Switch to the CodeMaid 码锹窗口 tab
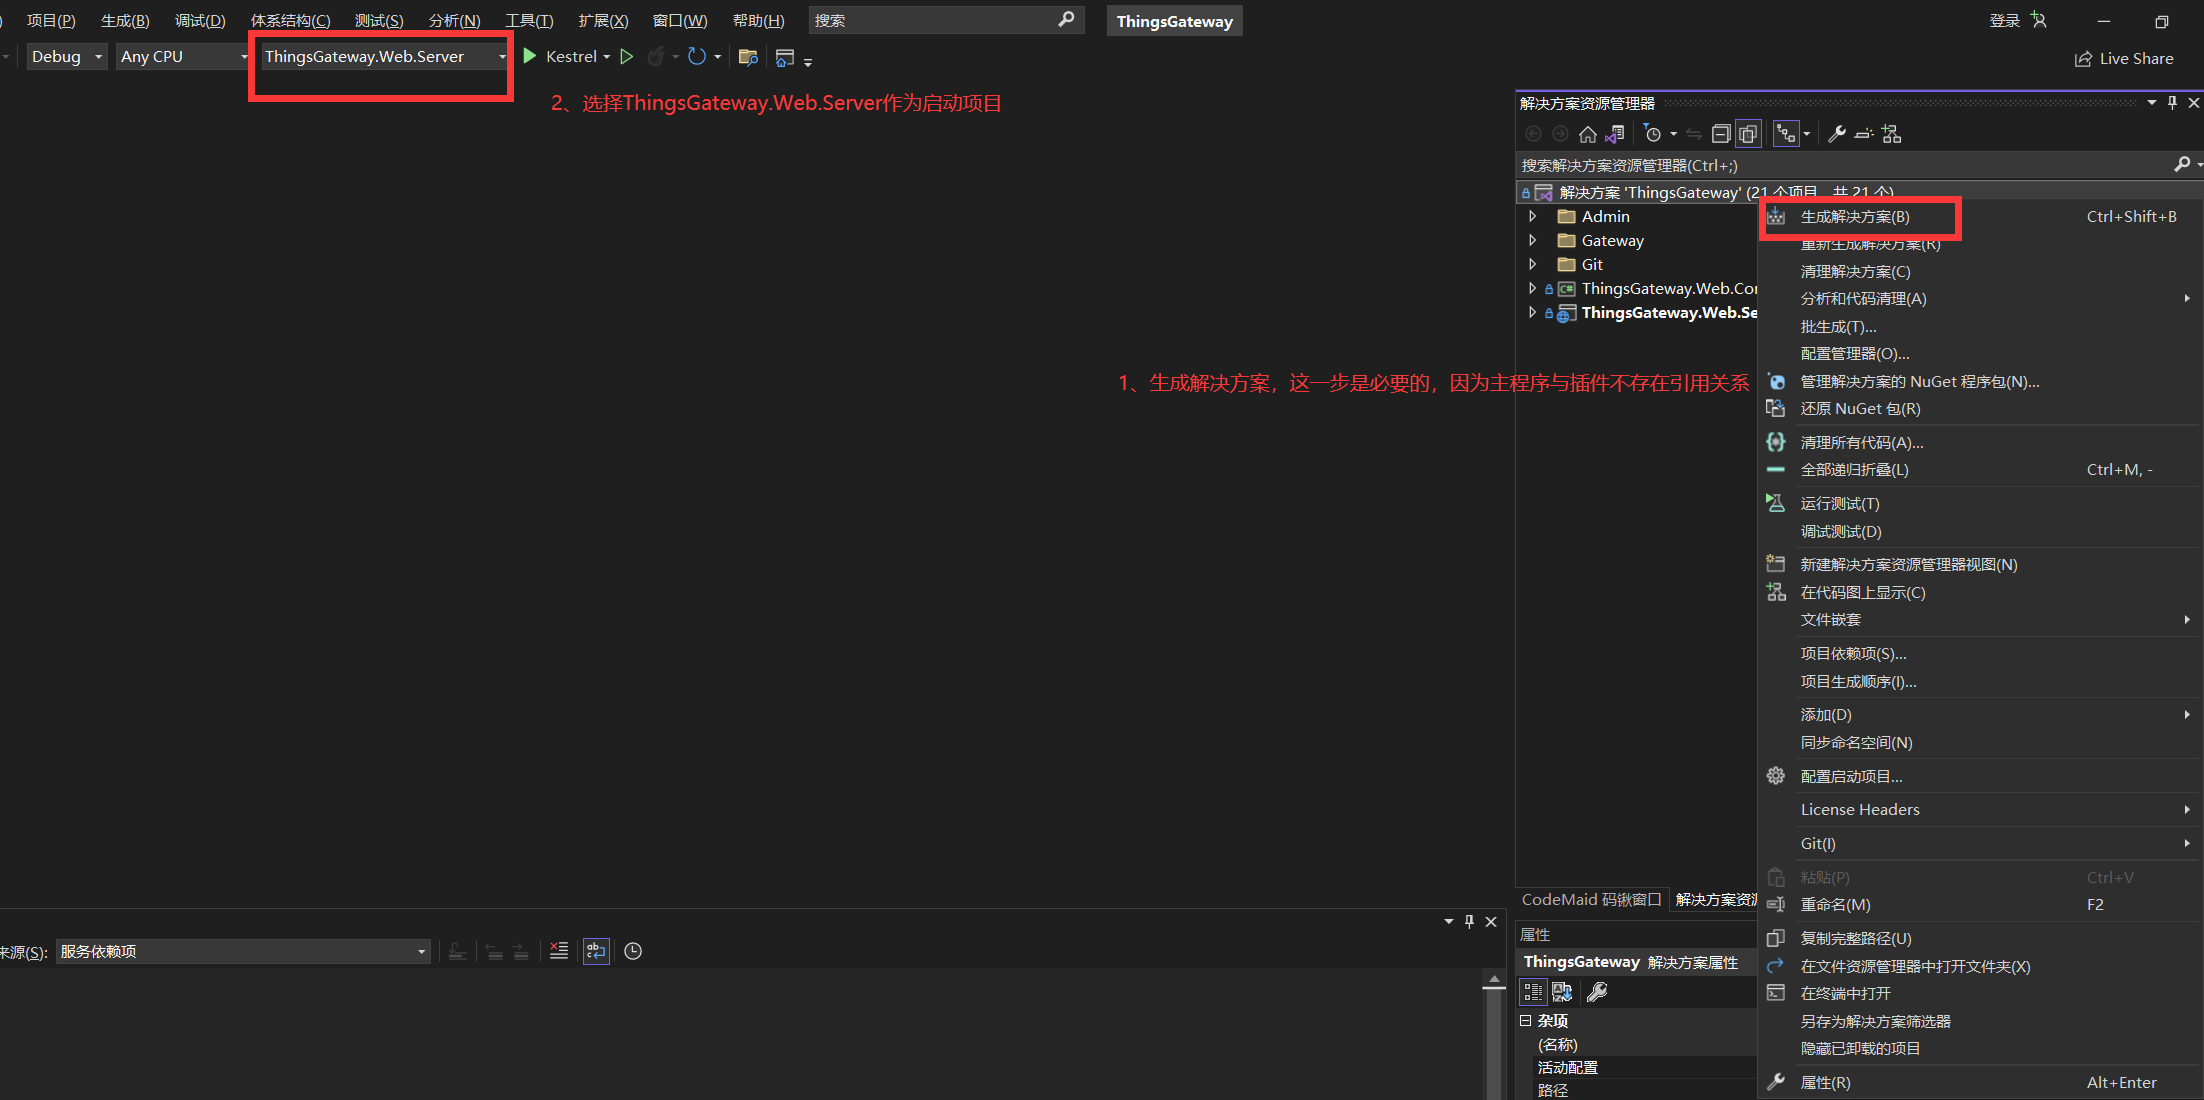 click(x=1591, y=900)
